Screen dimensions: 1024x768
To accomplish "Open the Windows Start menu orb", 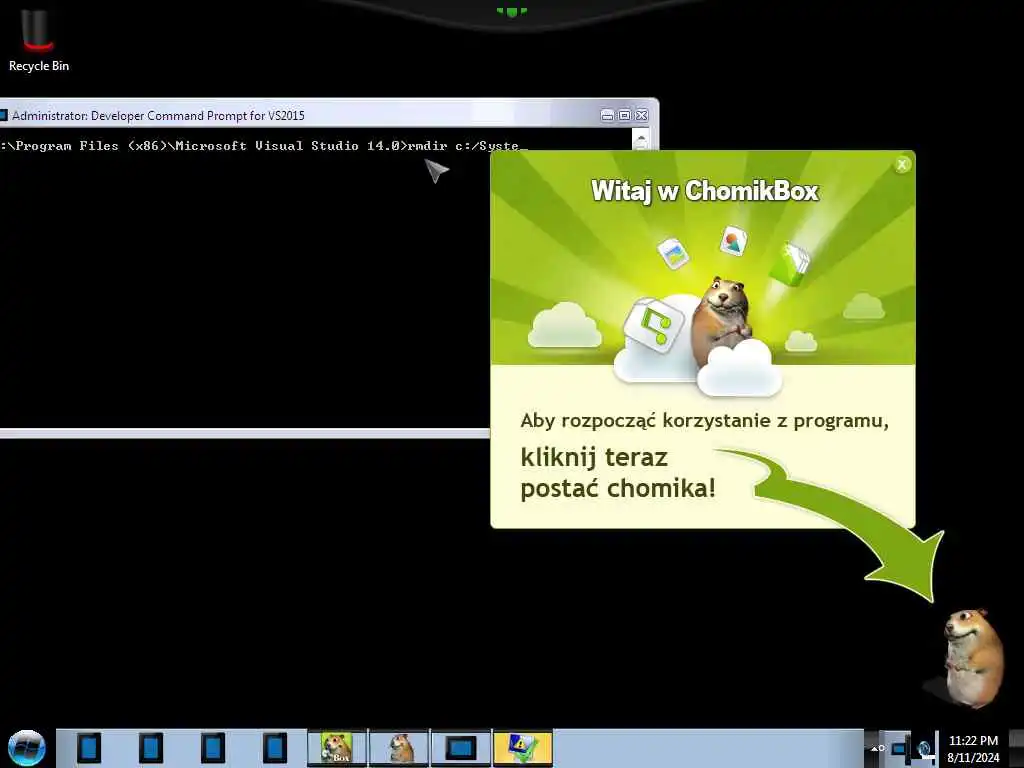I will 26,748.
